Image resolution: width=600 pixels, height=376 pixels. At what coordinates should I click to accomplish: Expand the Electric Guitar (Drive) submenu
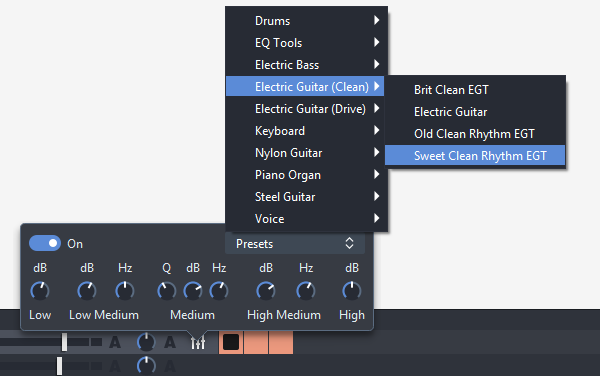coord(305,109)
